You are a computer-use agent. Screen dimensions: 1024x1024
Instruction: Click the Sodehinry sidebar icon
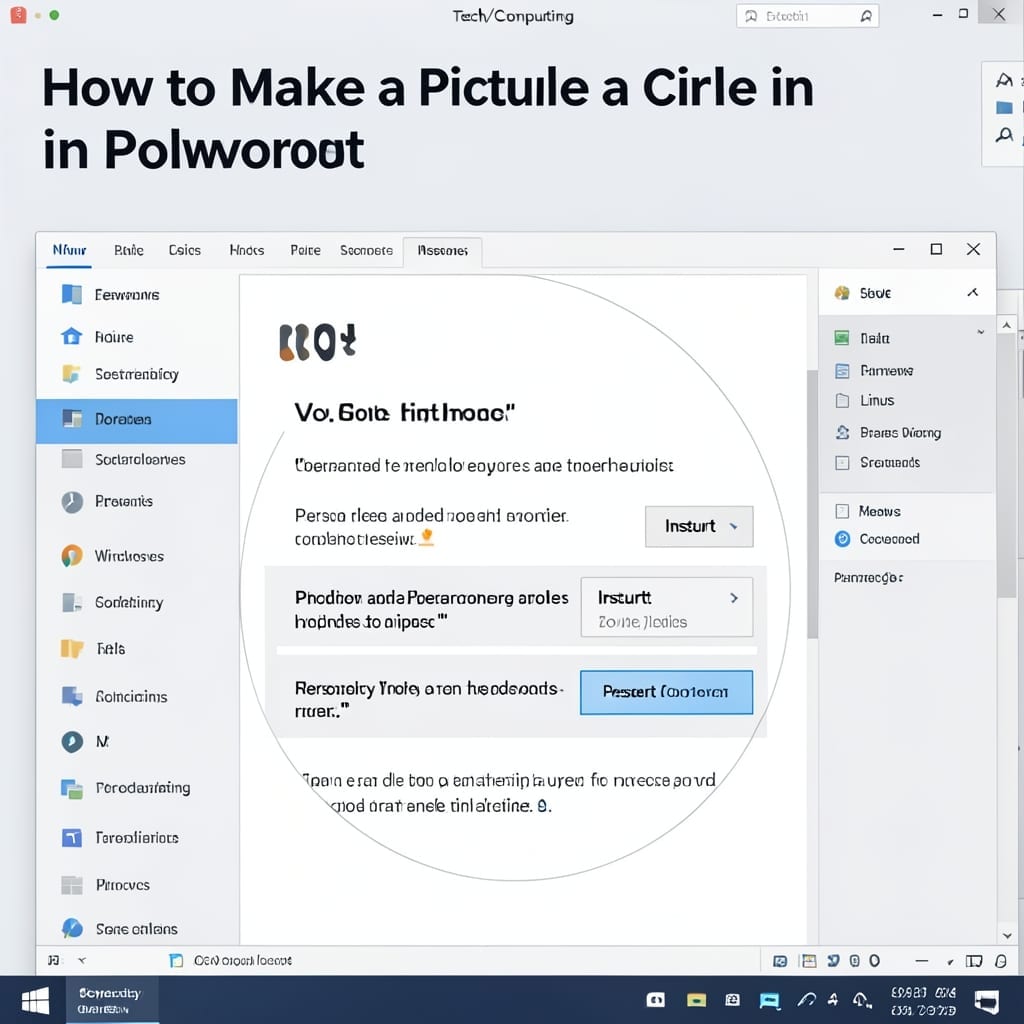click(72, 602)
